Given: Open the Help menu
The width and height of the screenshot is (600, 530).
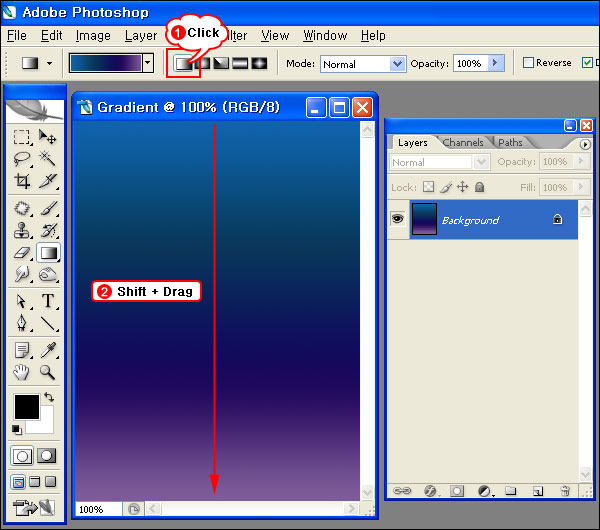Looking at the screenshot, I should point(373,36).
